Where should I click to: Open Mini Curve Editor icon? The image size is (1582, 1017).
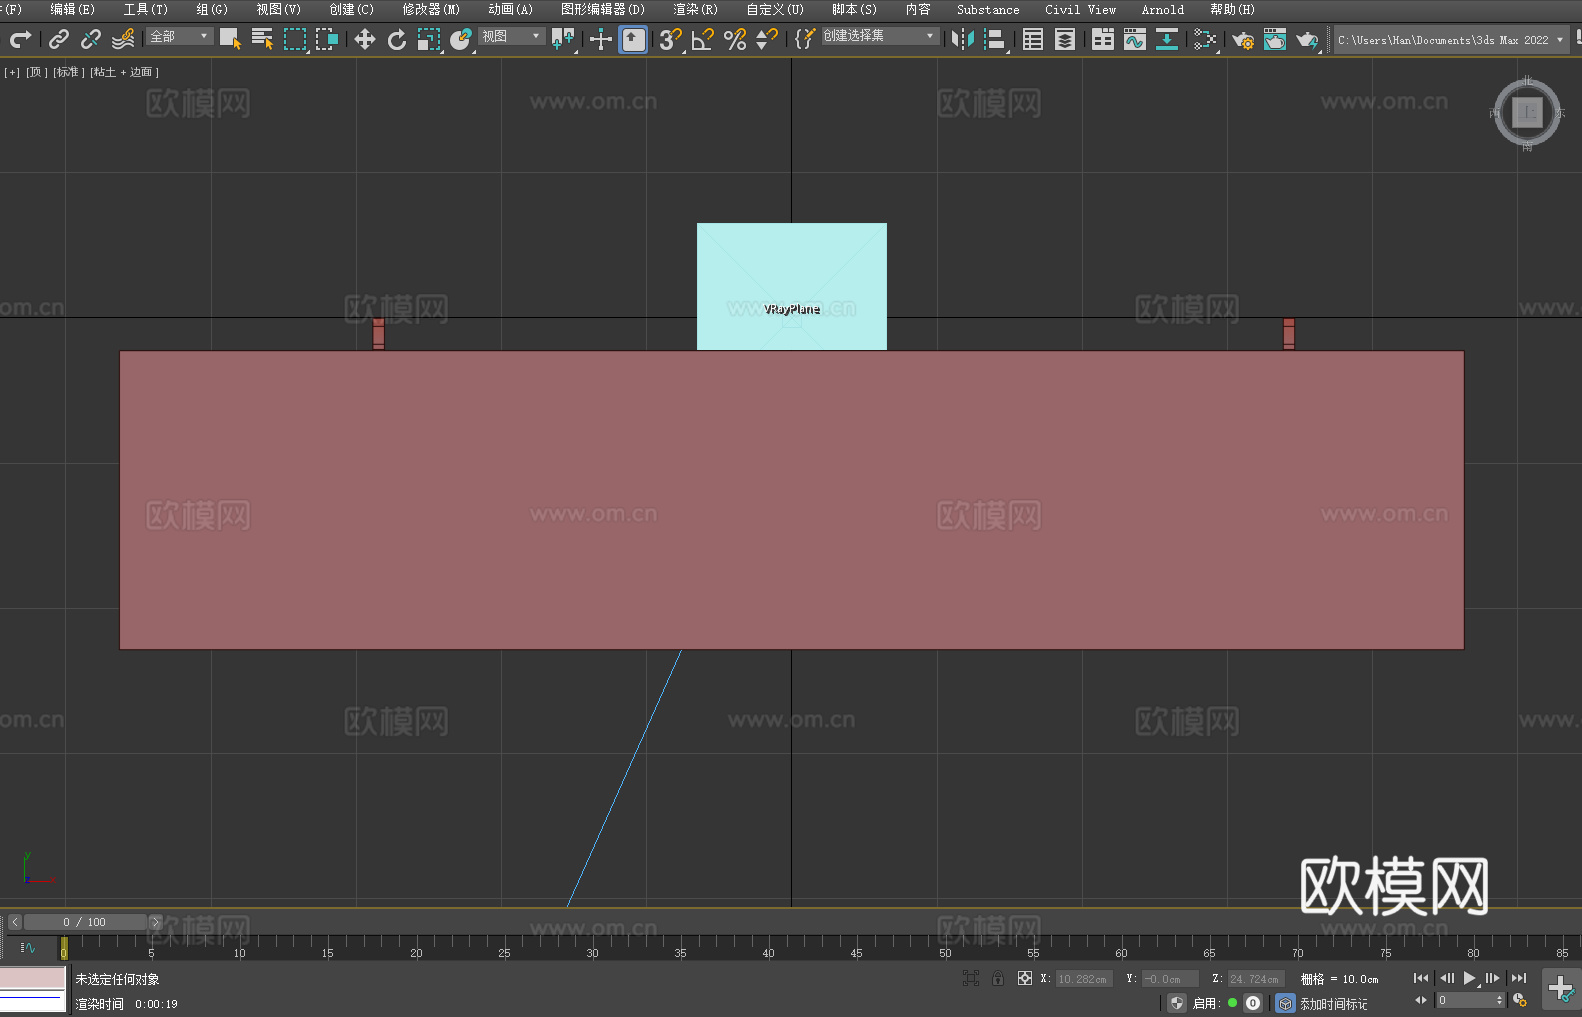(x=28, y=947)
